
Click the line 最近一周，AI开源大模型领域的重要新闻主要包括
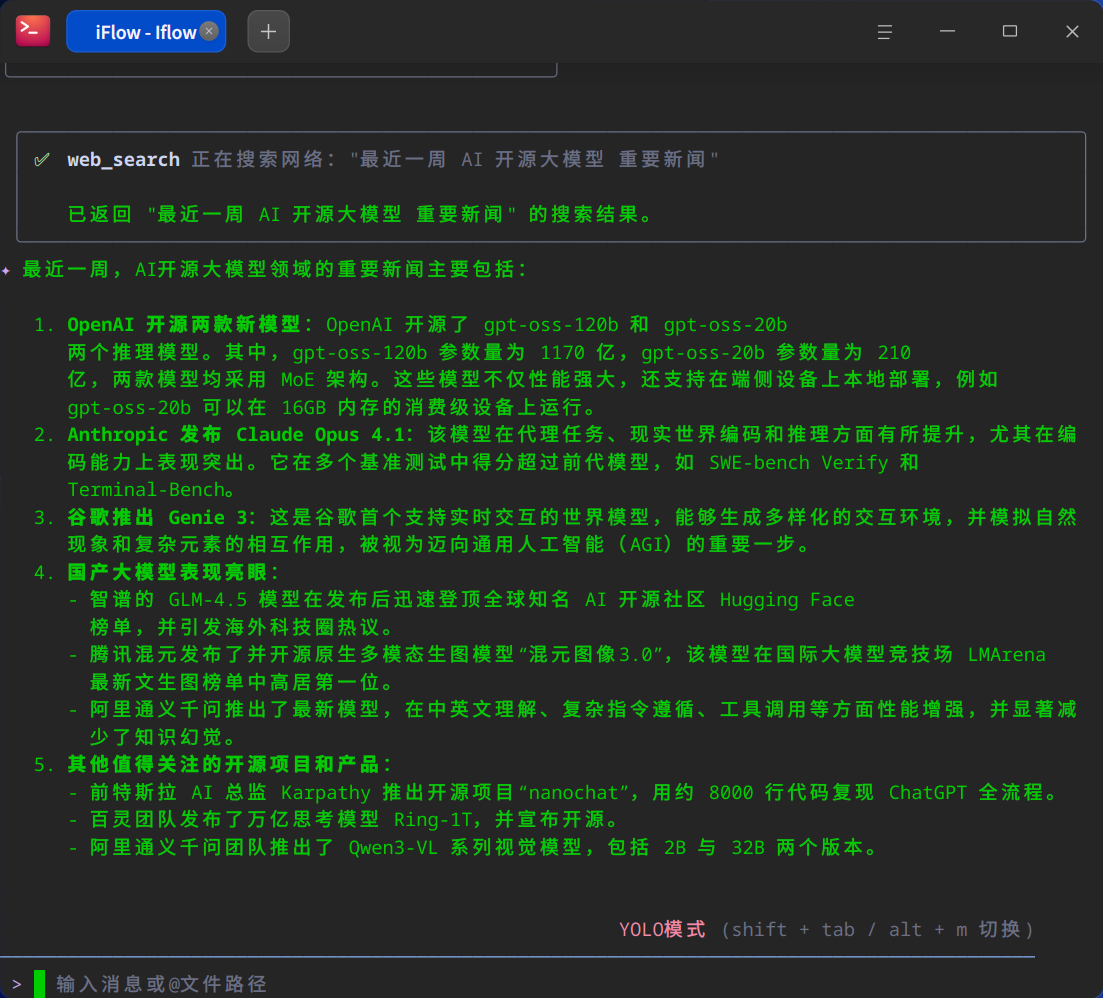pyautogui.click(x=274, y=269)
